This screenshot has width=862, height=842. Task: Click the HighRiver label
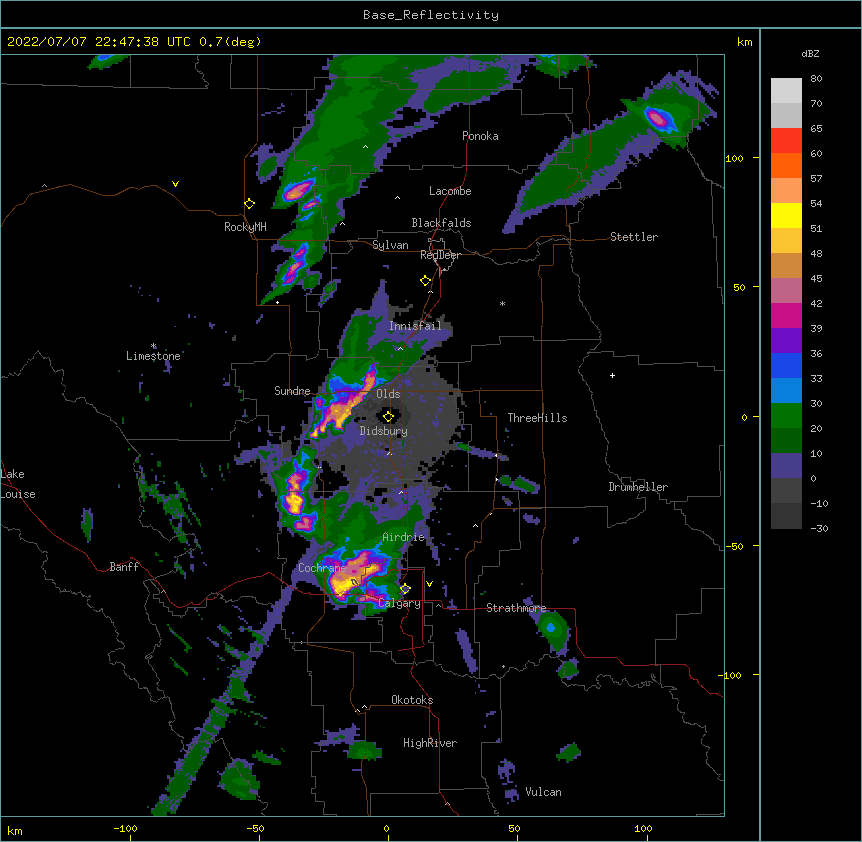click(x=430, y=743)
